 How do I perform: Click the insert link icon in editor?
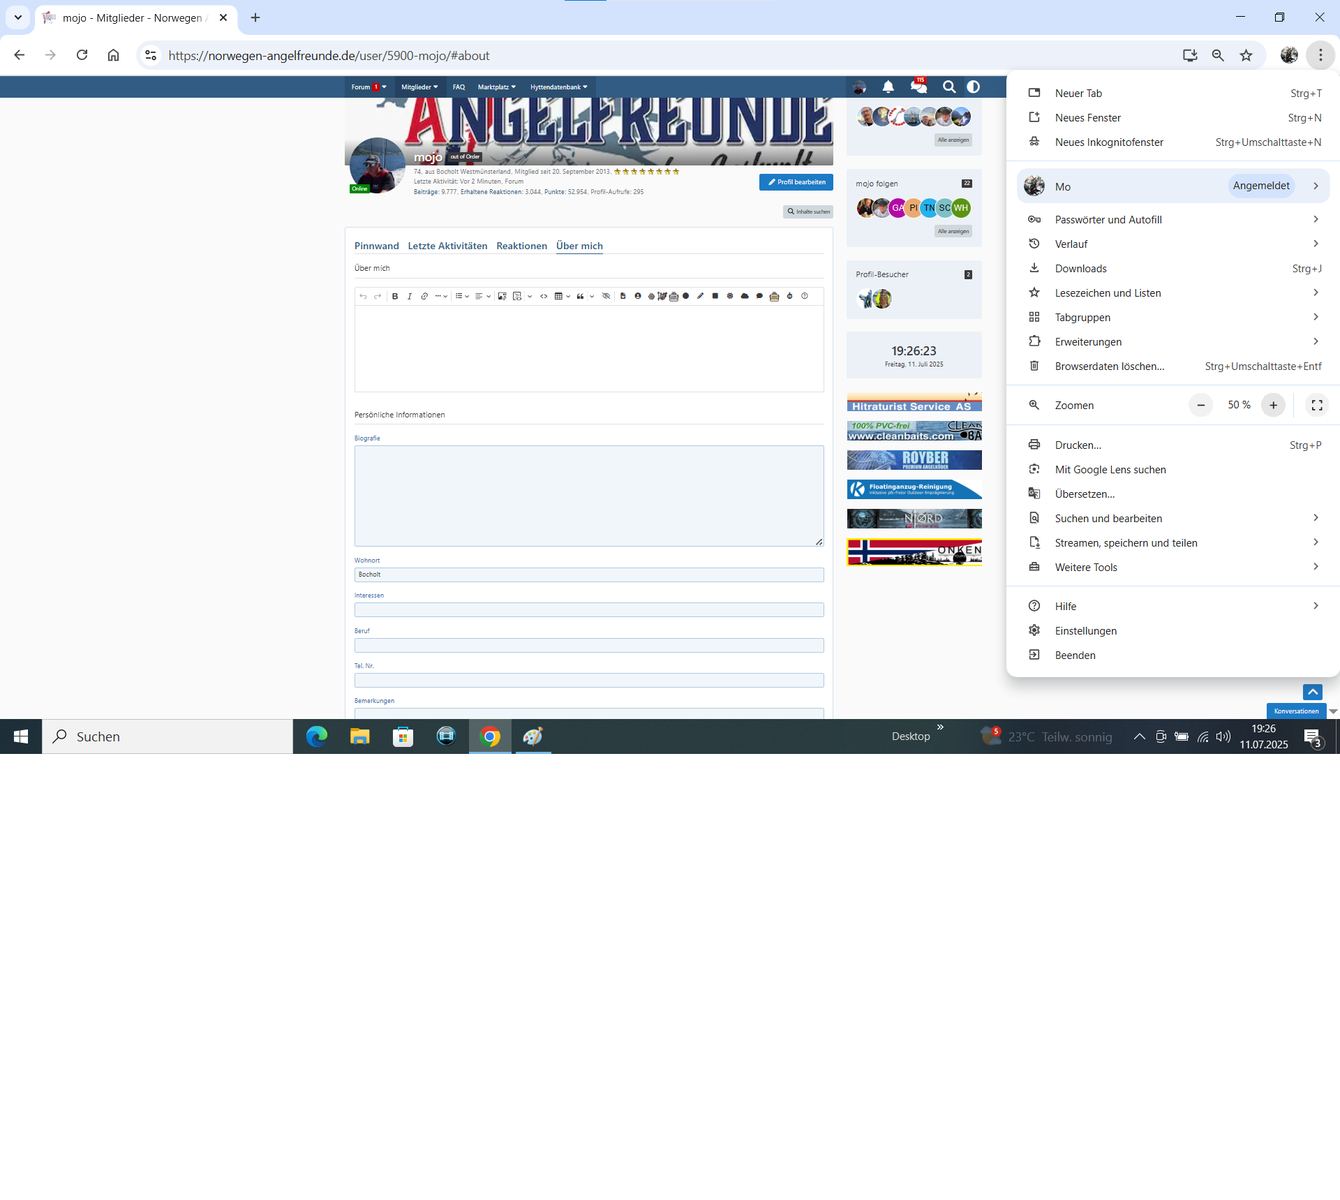(424, 296)
